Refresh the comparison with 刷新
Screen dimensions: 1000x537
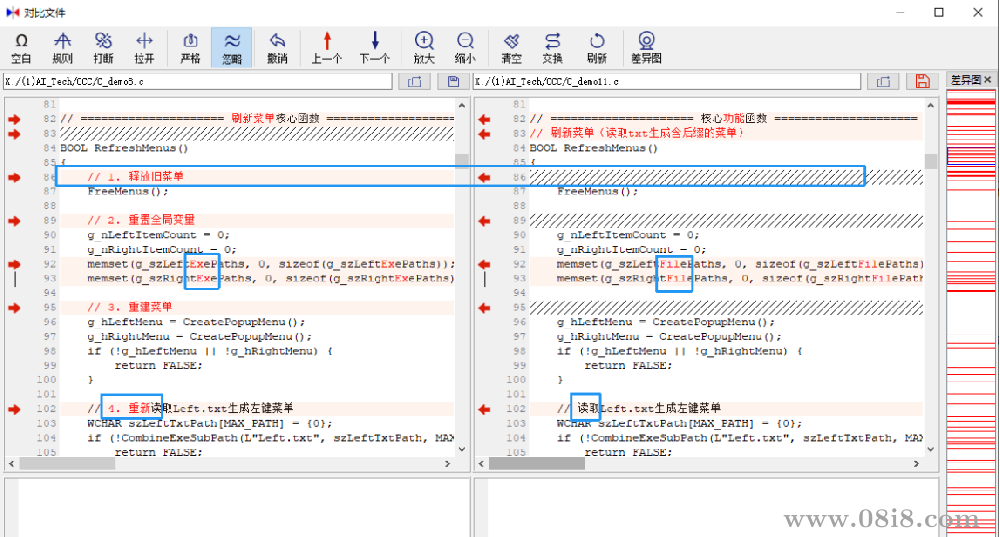tap(597, 47)
